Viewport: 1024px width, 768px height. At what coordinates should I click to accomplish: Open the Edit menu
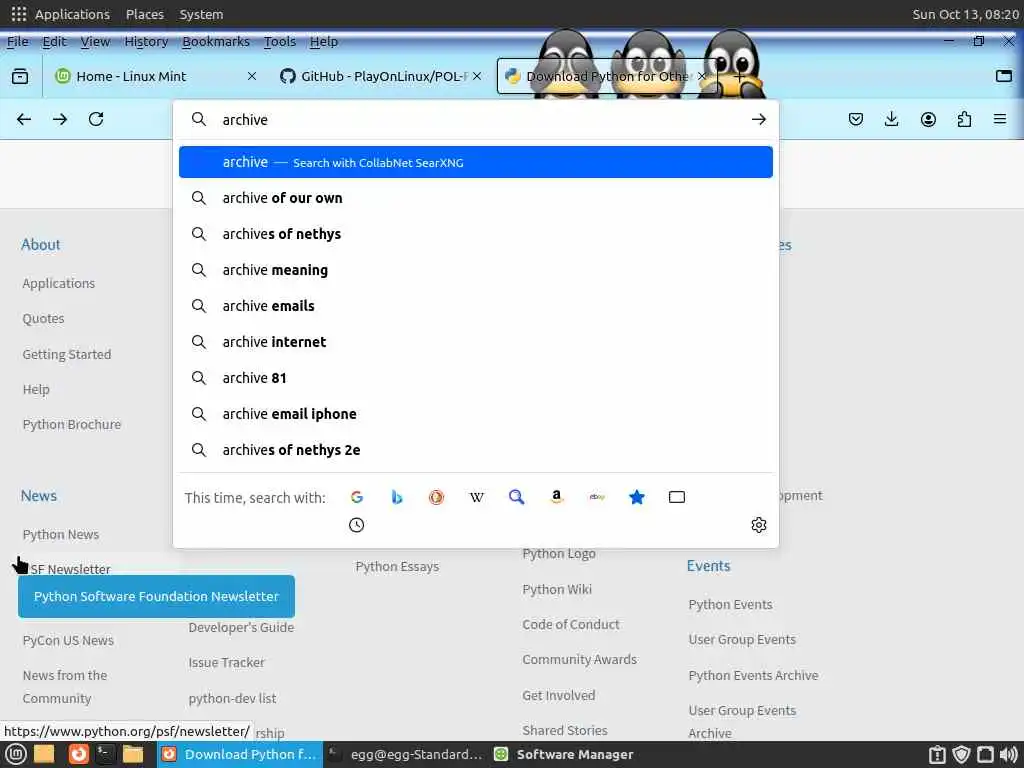click(54, 41)
